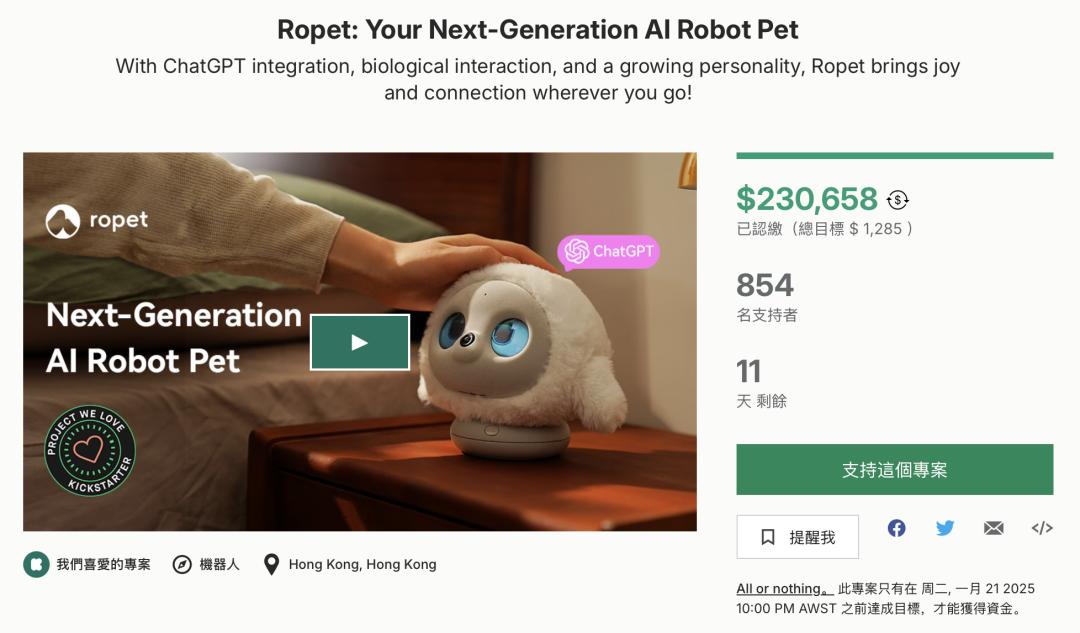This screenshot has height=633, width=1080.
Task: Click the green funding progress bar
Action: click(x=894, y=156)
